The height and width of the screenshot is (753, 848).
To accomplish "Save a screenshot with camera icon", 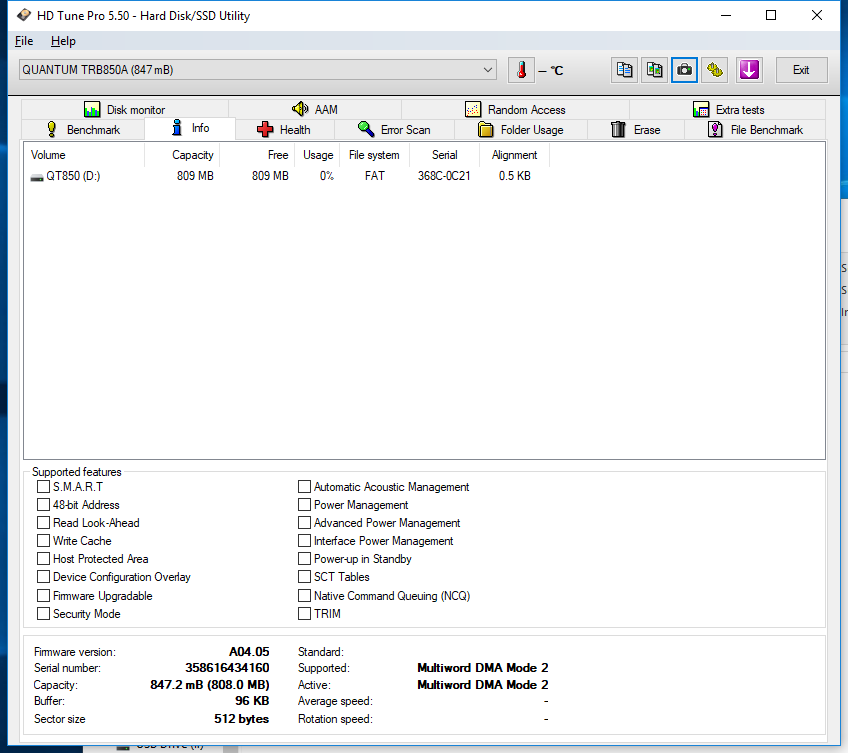I will pos(684,70).
